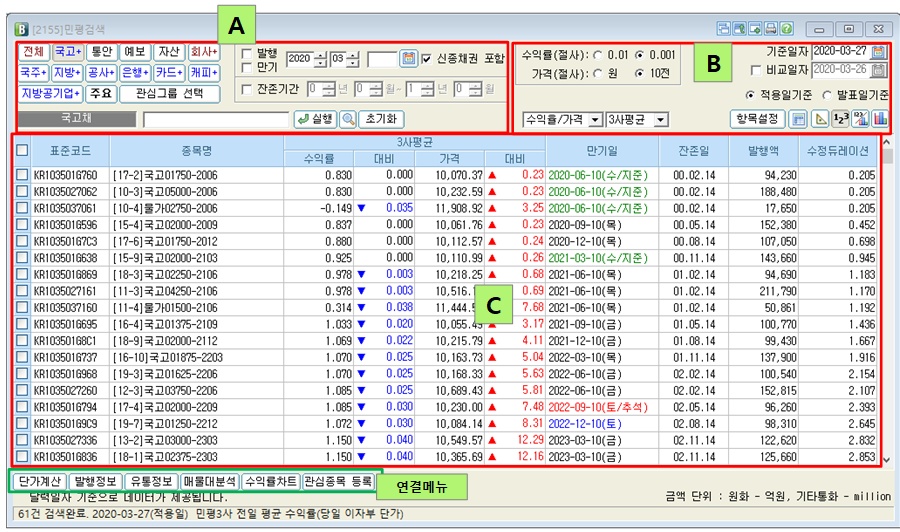Select the 예보 category button
Image resolution: width=900 pixels, height=532 pixels.
click(135, 52)
